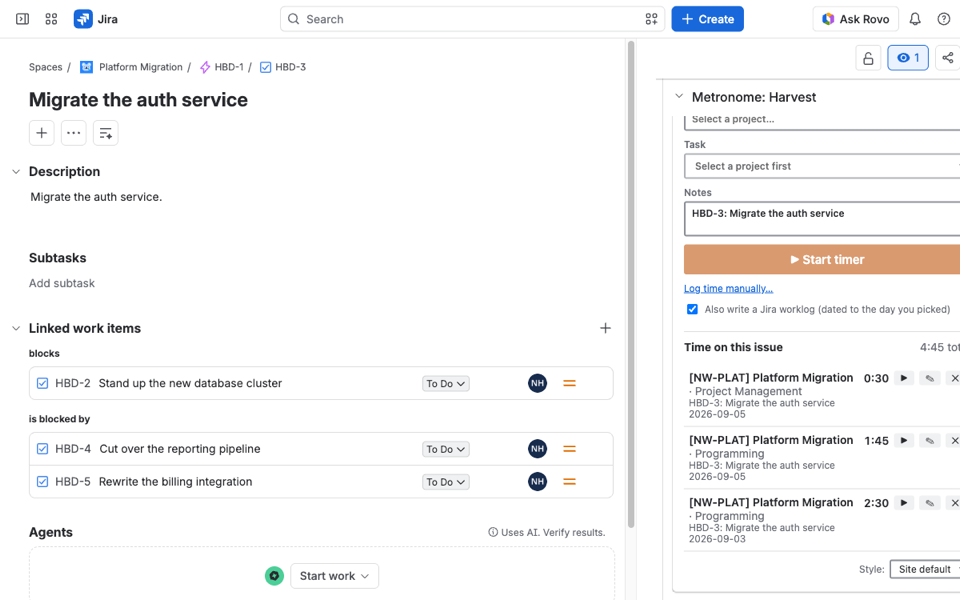Viewport: 960px width, 600px height.
Task: Go to Jira home via logo
Action: pos(96,19)
